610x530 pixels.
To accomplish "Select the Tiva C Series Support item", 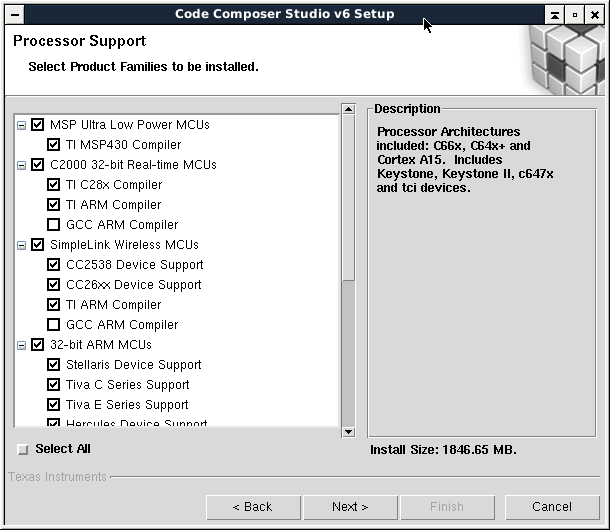I will [x=127, y=385].
